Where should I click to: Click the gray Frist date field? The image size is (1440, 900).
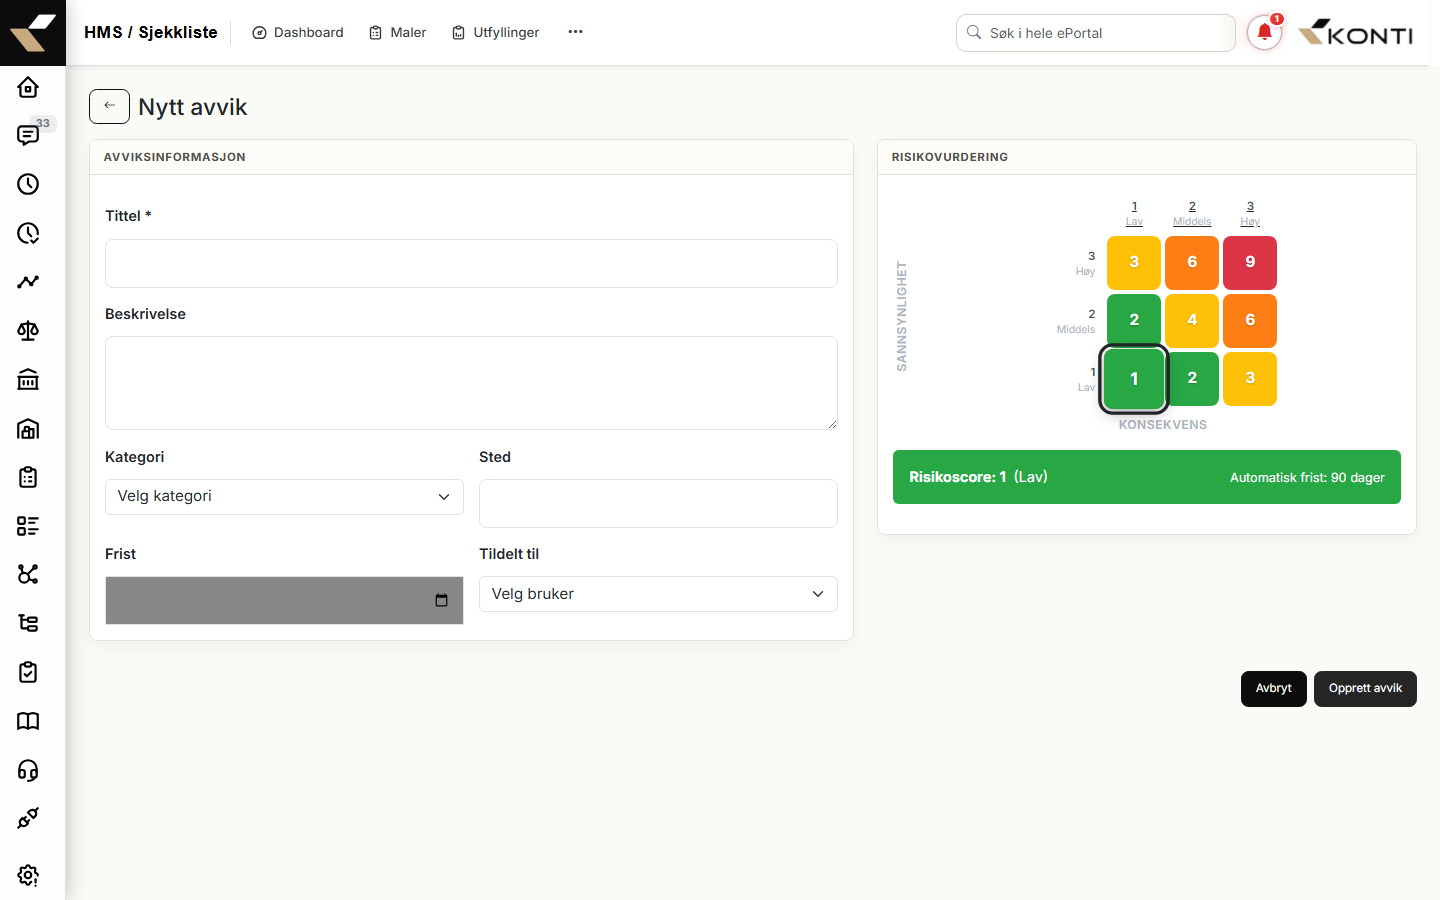click(x=284, y=600)
